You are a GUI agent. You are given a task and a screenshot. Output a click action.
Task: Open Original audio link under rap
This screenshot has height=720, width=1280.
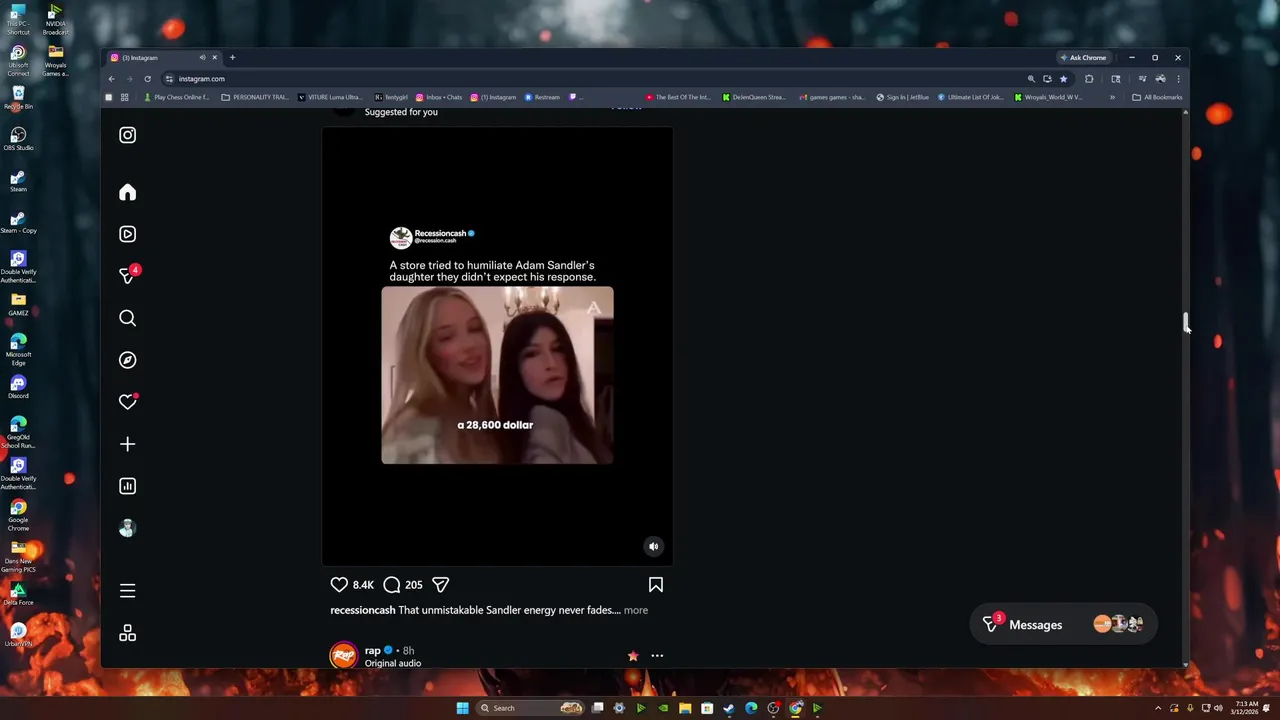(393, 663)
